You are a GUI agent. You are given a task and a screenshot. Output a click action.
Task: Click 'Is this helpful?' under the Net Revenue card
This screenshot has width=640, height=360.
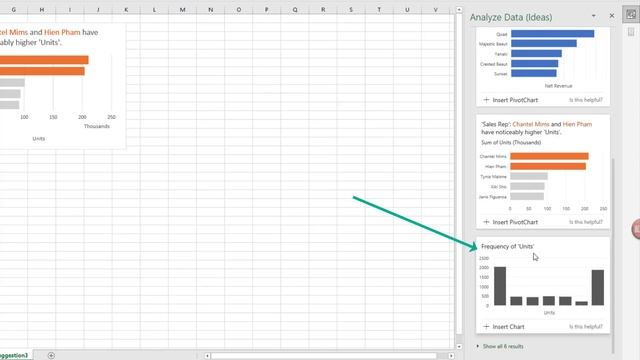[586, 100]
